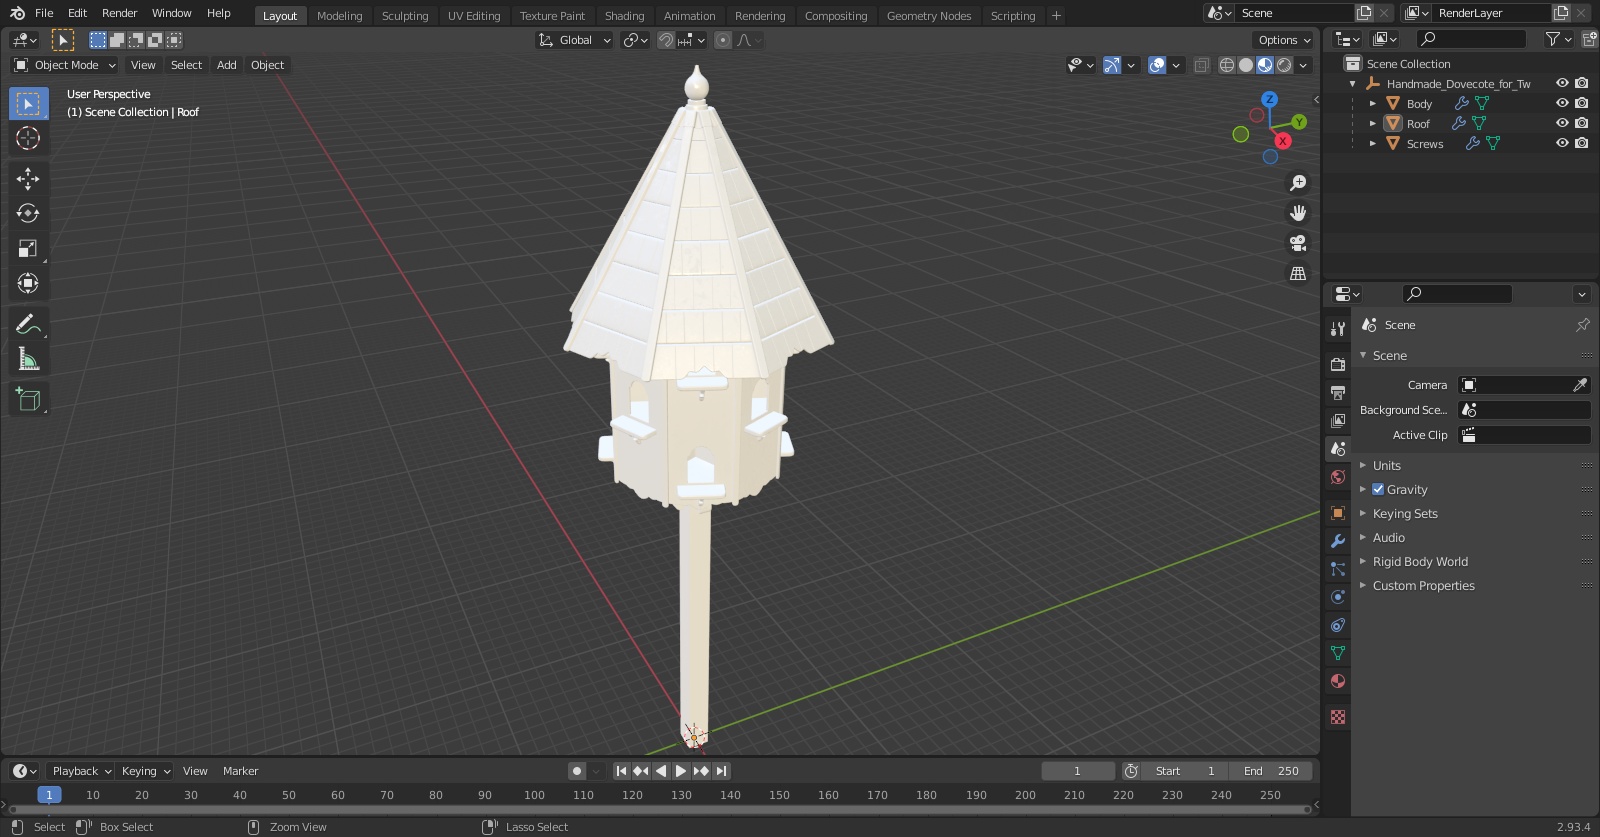The height and width of the screenshot is (837, 1600).
Task: Hide the Body object in viewport
Action: [1562, 103]
